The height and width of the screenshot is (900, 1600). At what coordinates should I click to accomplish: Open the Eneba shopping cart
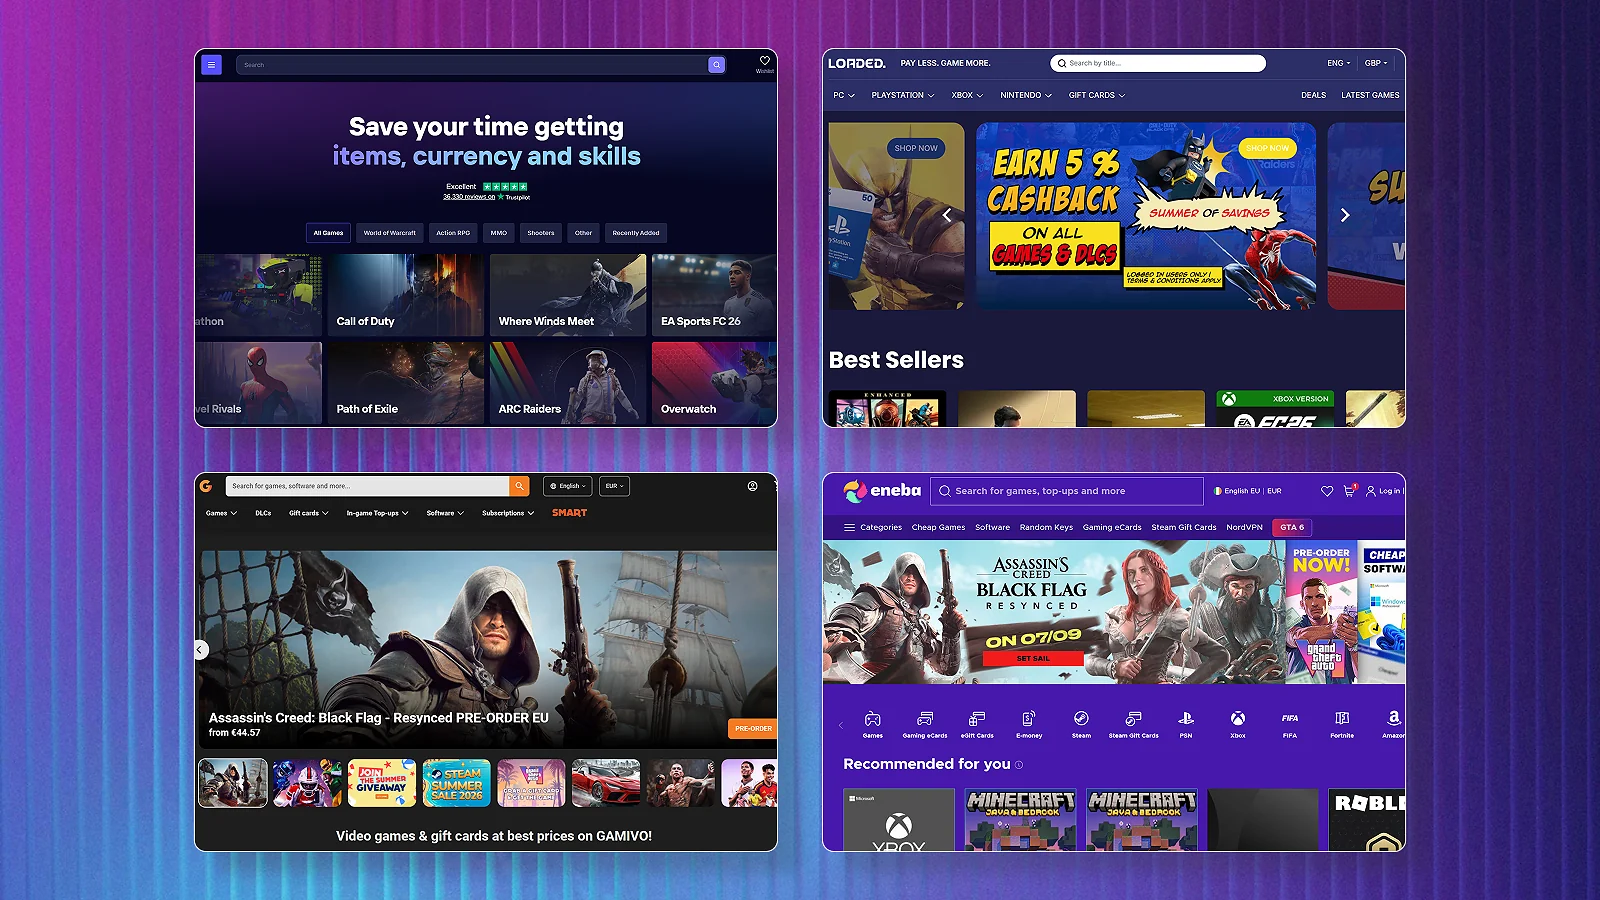tap(1349, 491)
